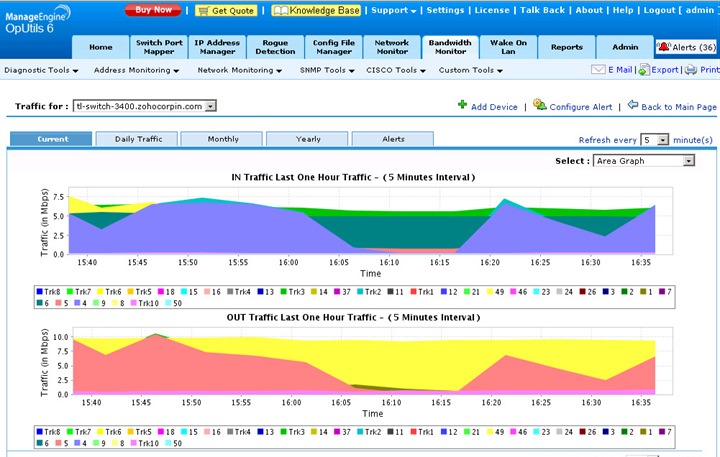Click the shopping cart icon in Get Quote
Screen dimensions: 720x457
pyautogui.click(x=203, y=10)
